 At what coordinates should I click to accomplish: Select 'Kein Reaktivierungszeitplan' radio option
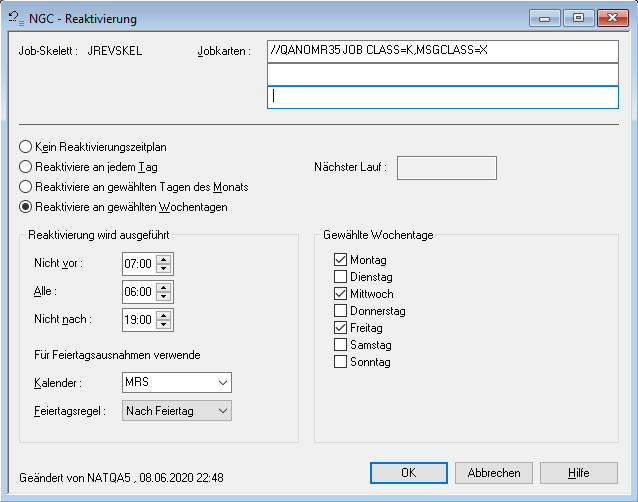[x=26, y=147]
